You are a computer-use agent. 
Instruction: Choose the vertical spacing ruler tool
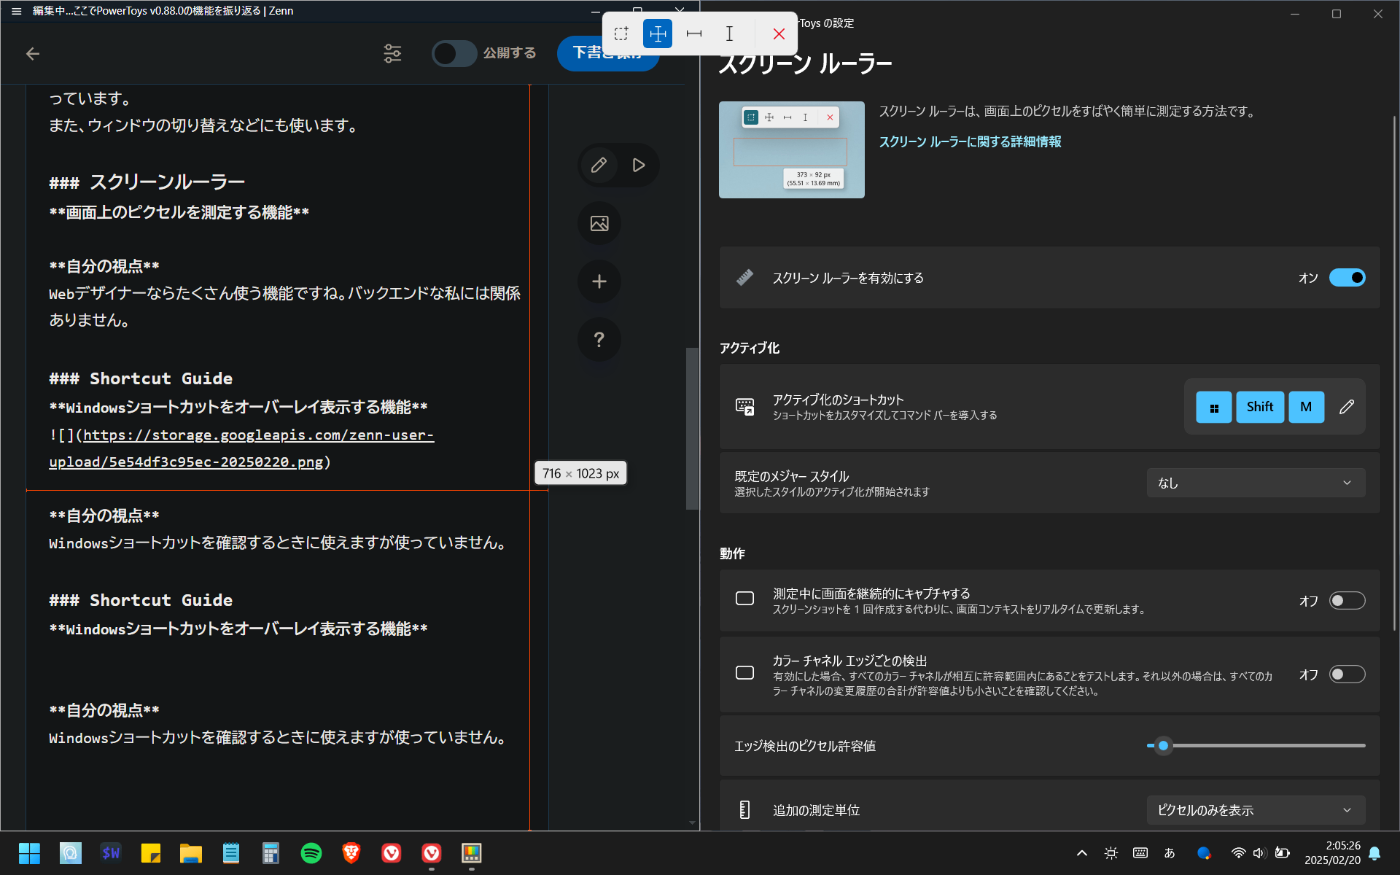tap(730, 33)
